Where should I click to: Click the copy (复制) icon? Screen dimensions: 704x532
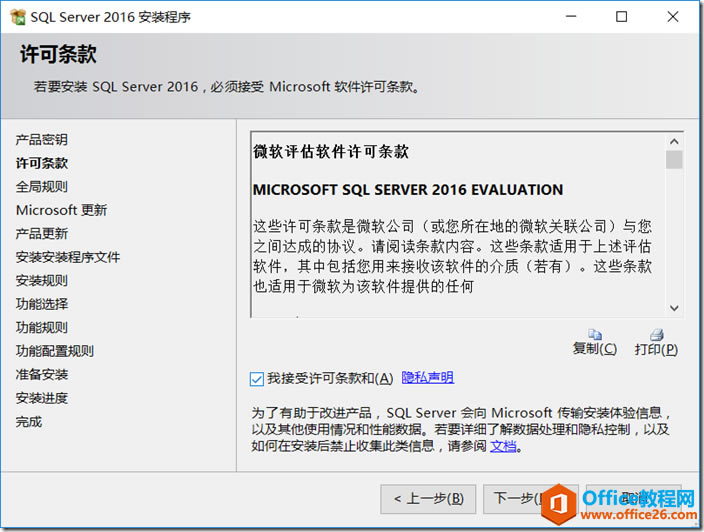click(595, 334)
